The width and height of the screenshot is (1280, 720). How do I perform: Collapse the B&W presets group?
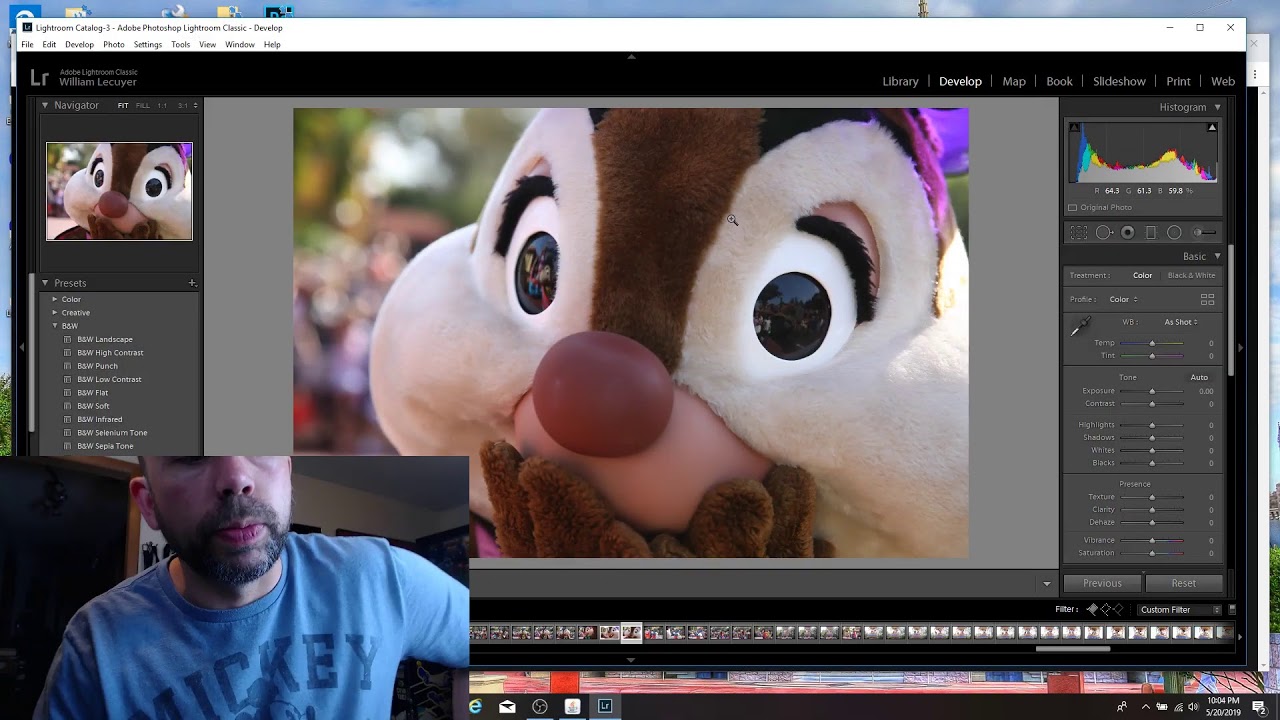[55, 326]
